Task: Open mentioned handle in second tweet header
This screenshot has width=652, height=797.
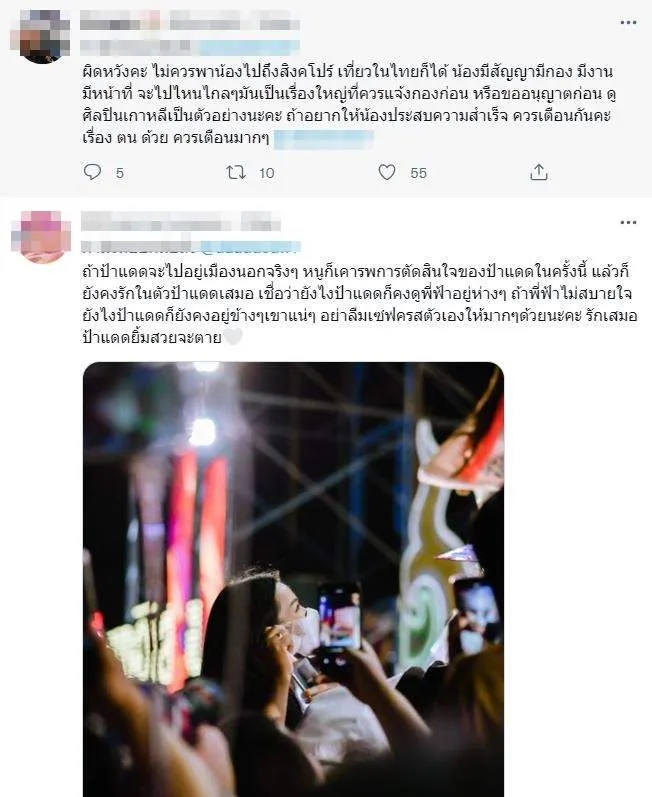Action: pyautogui.click(x=251, y=247)
